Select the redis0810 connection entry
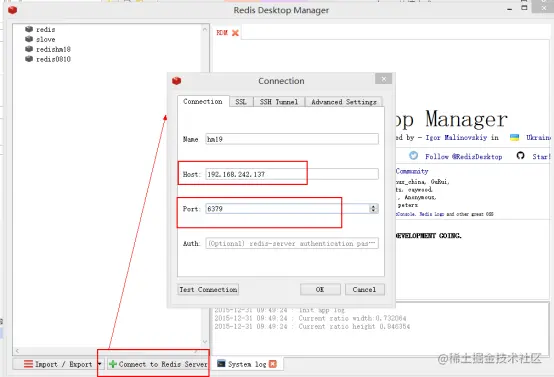 click(53, 59)
